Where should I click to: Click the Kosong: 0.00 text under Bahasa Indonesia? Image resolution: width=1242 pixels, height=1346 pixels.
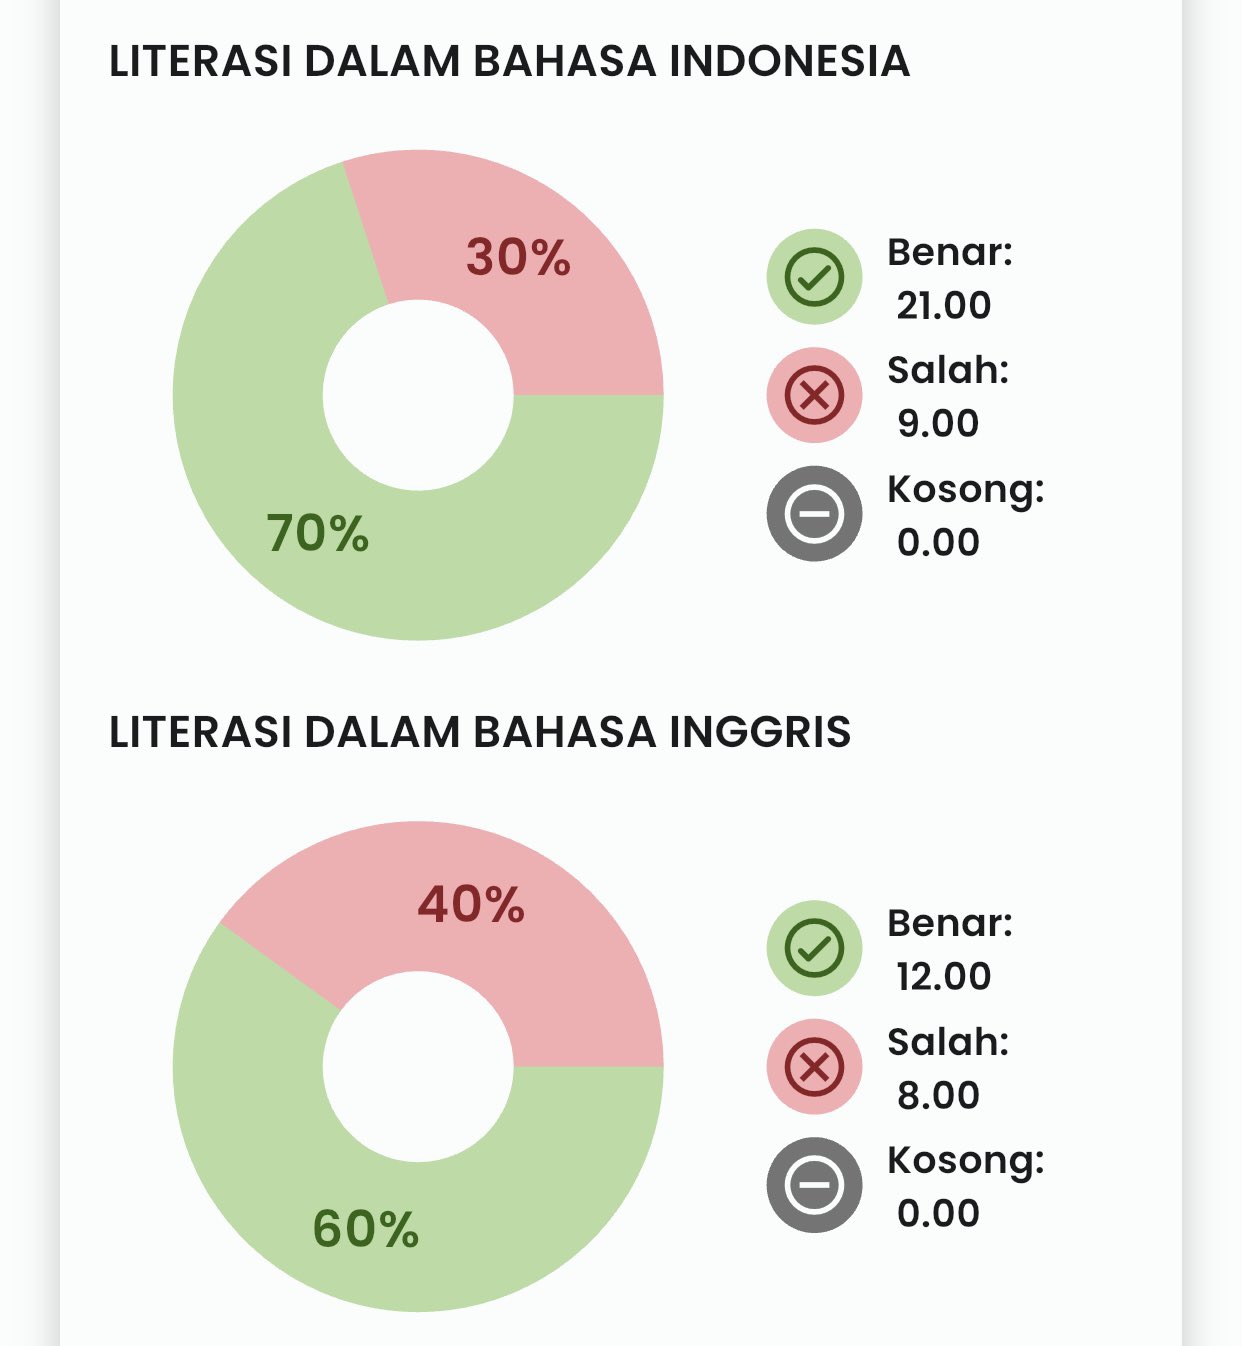(x=964, y=515)
